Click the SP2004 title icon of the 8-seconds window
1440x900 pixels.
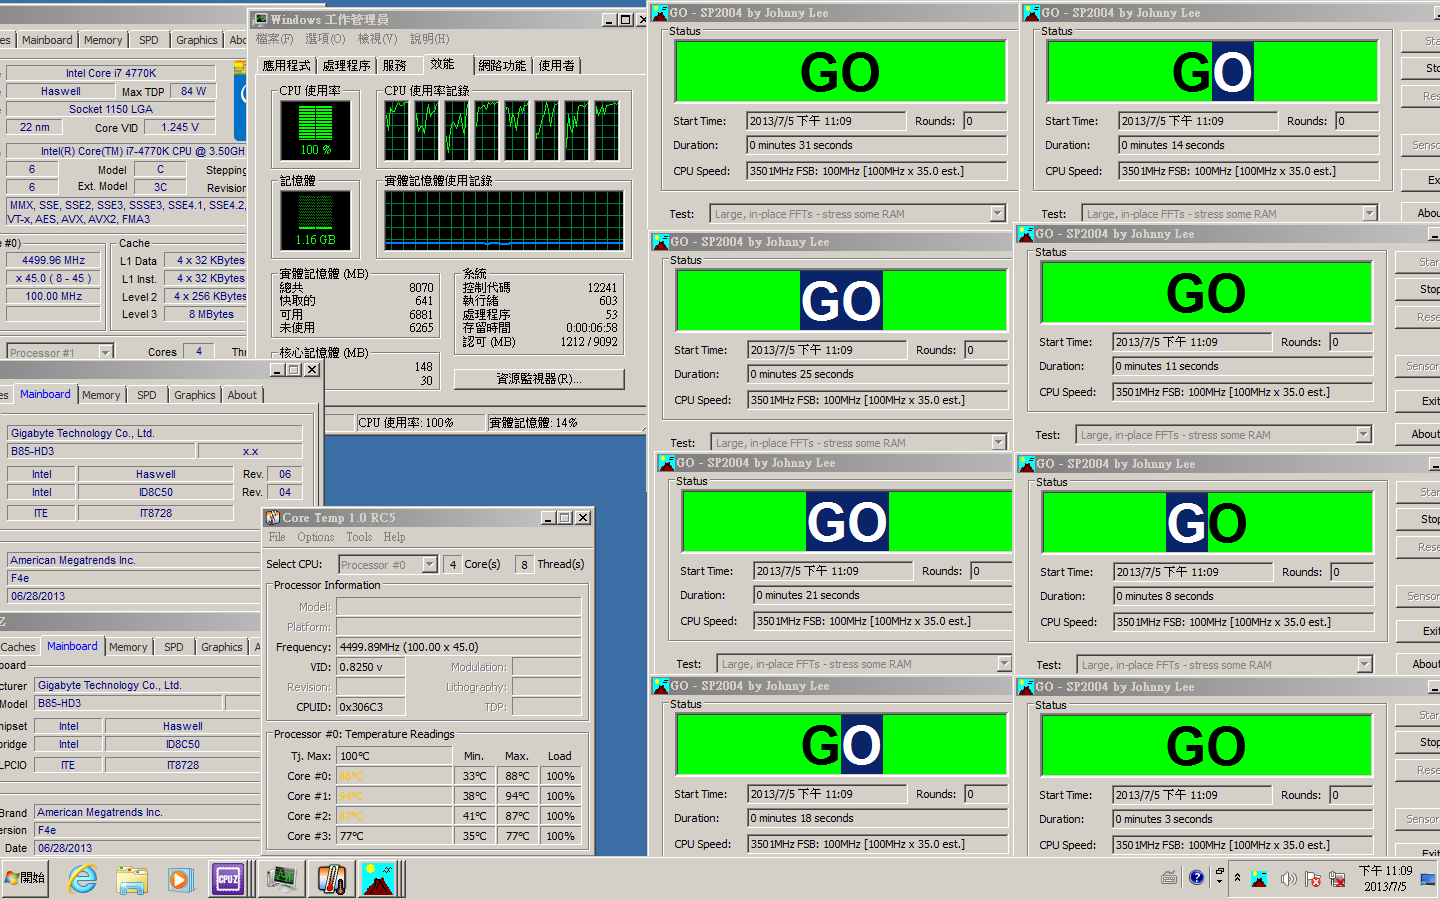1027,464
